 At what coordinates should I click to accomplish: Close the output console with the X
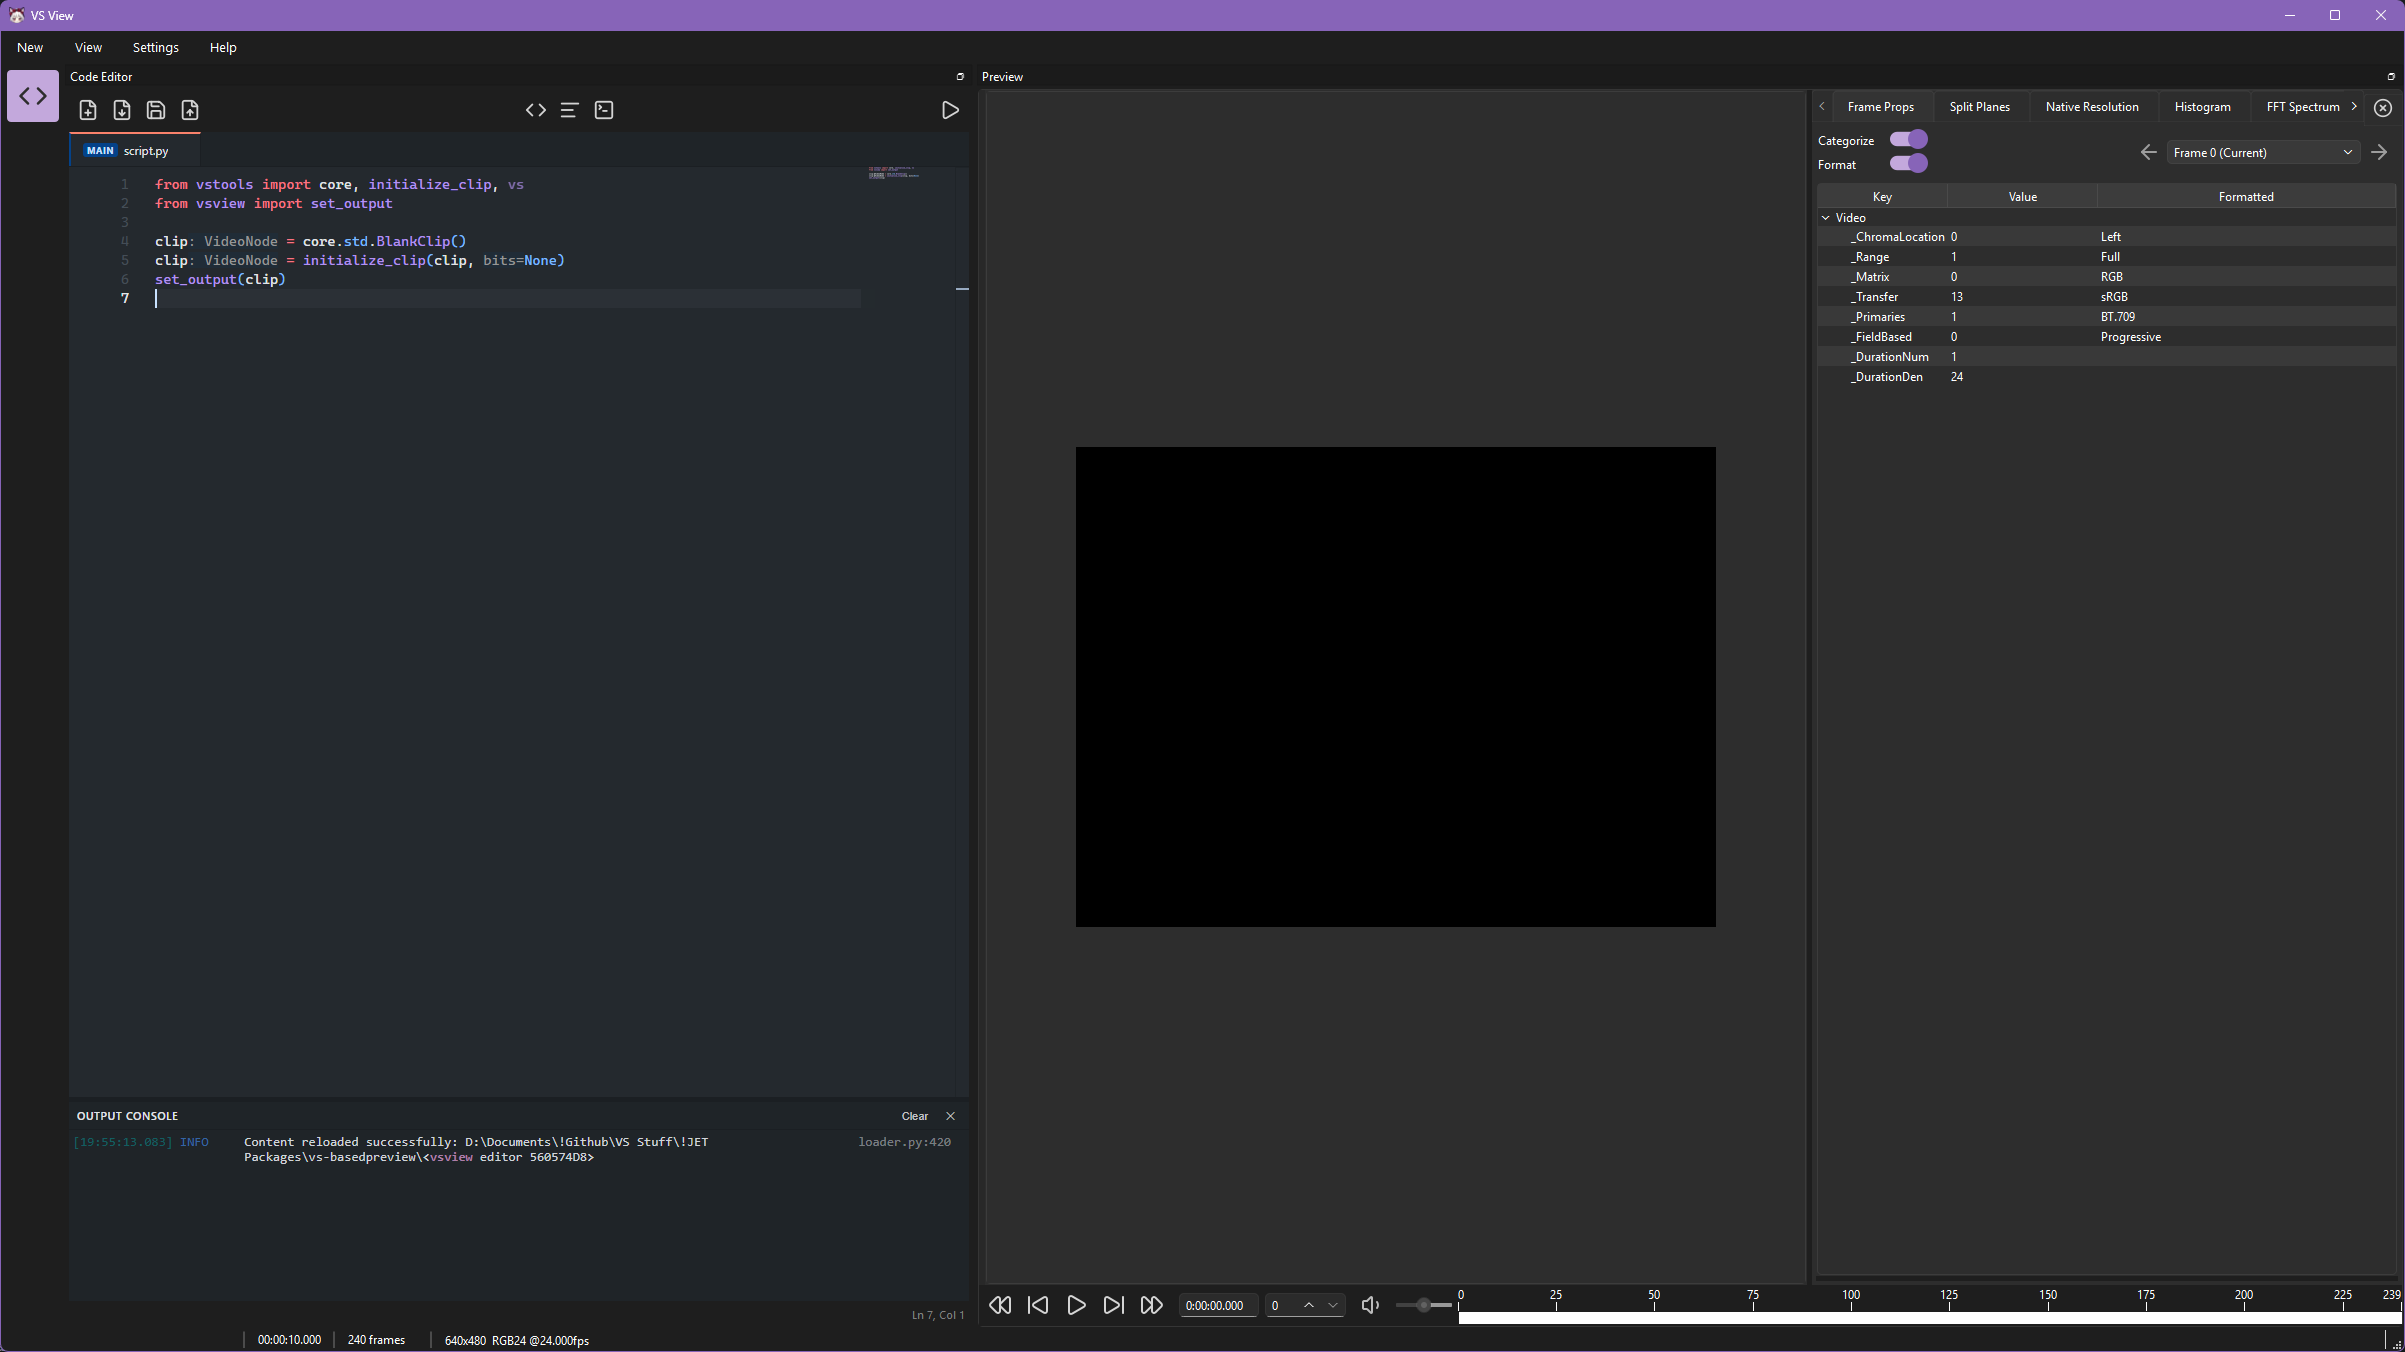pyautogui.click(x=951, y=1116)
